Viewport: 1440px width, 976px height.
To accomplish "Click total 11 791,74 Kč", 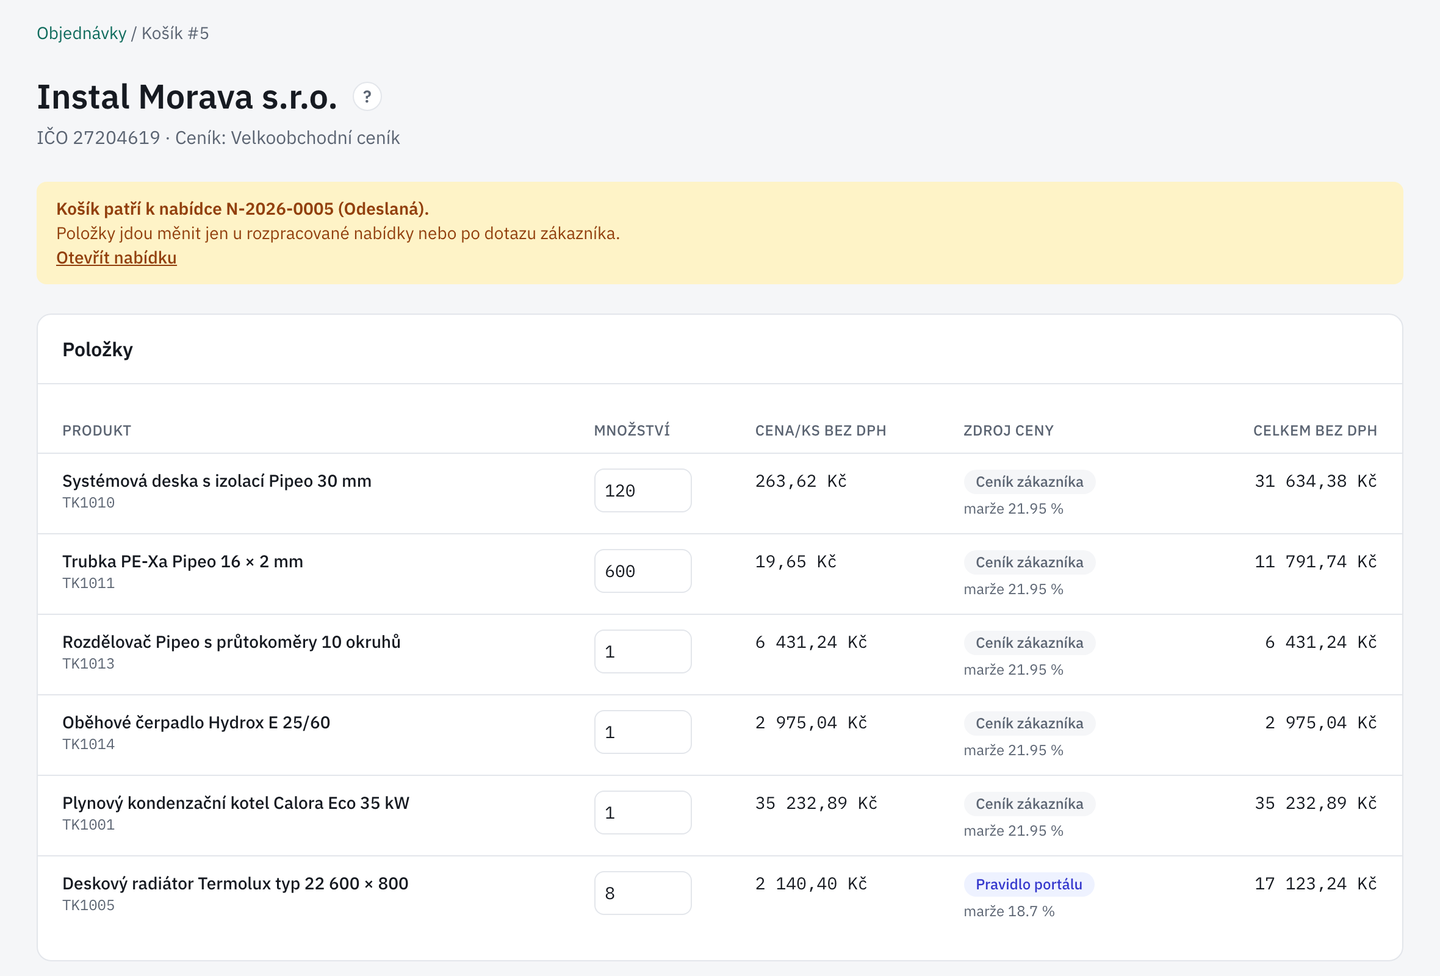I will (1316, 562).
